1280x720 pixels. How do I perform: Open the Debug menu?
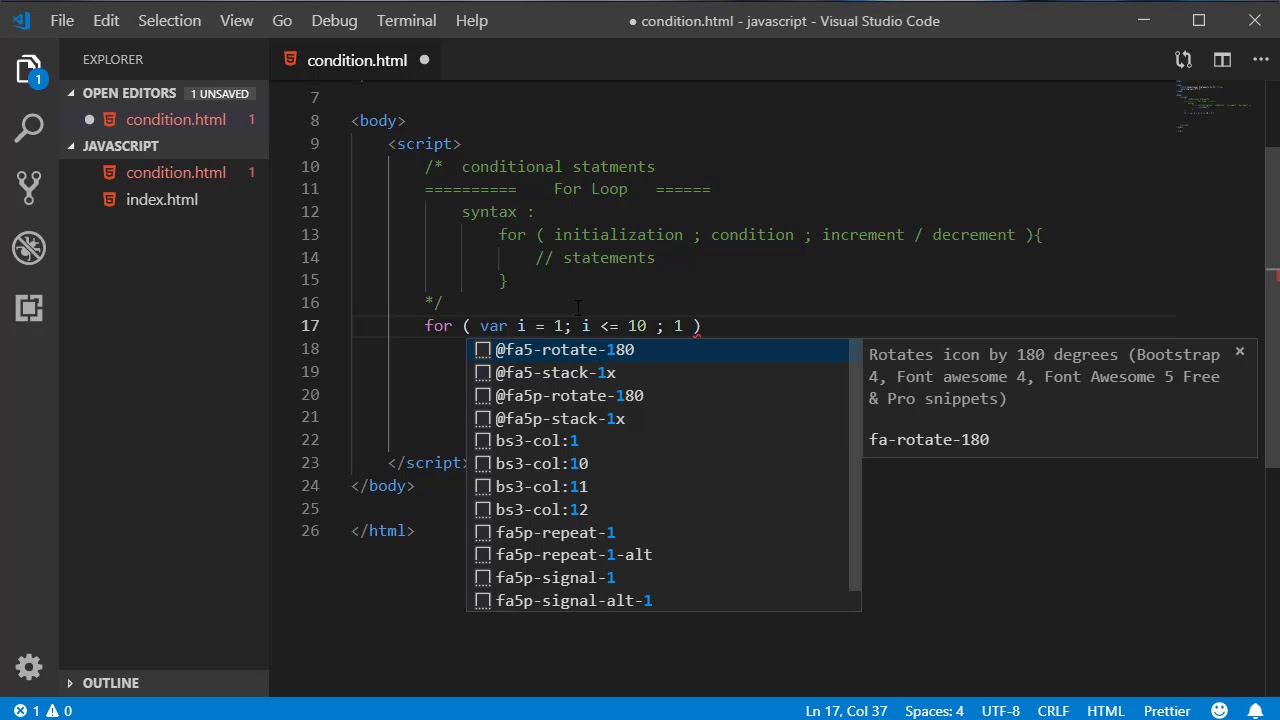[x=334, y=20]
